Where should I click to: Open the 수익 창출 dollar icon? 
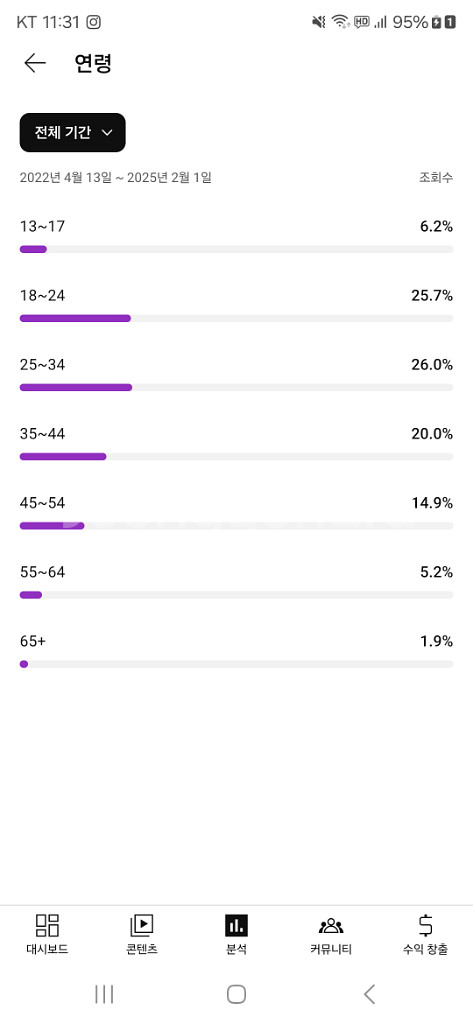click(x=425, y=925)
